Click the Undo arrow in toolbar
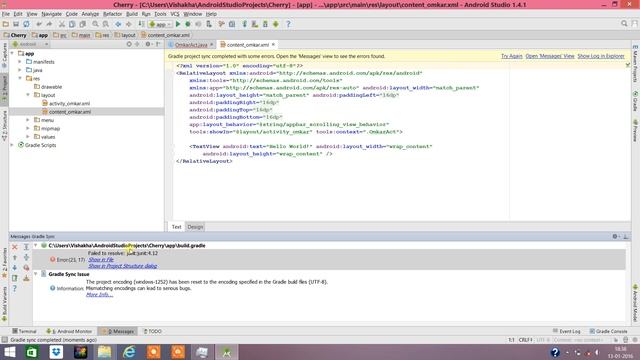640x360 pixels. (39, 24)
